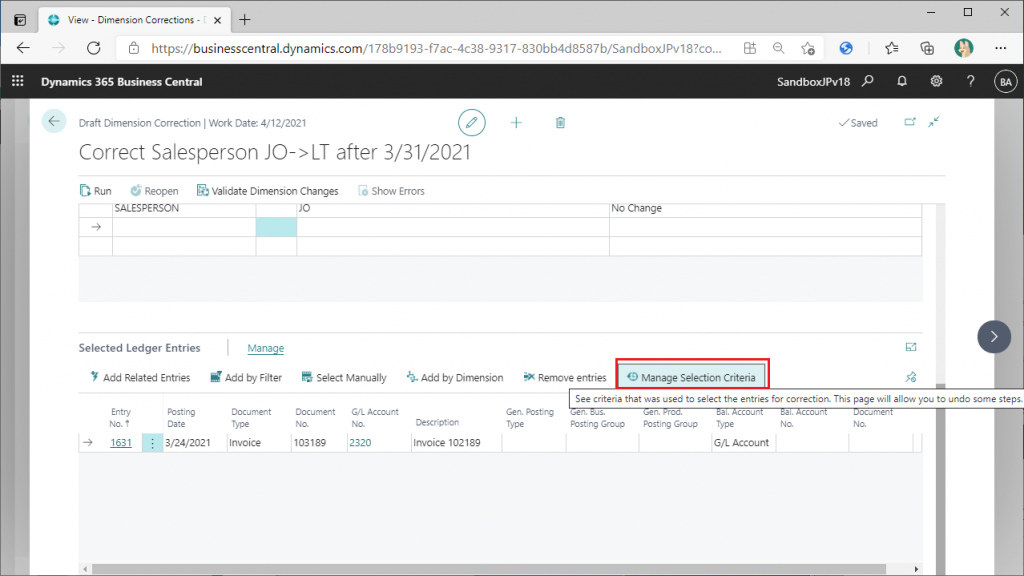Image resolution: width=1024 pixels, height=576 pixels.
Task: Create a new record with the plus icon
Action: click(516, 123)
